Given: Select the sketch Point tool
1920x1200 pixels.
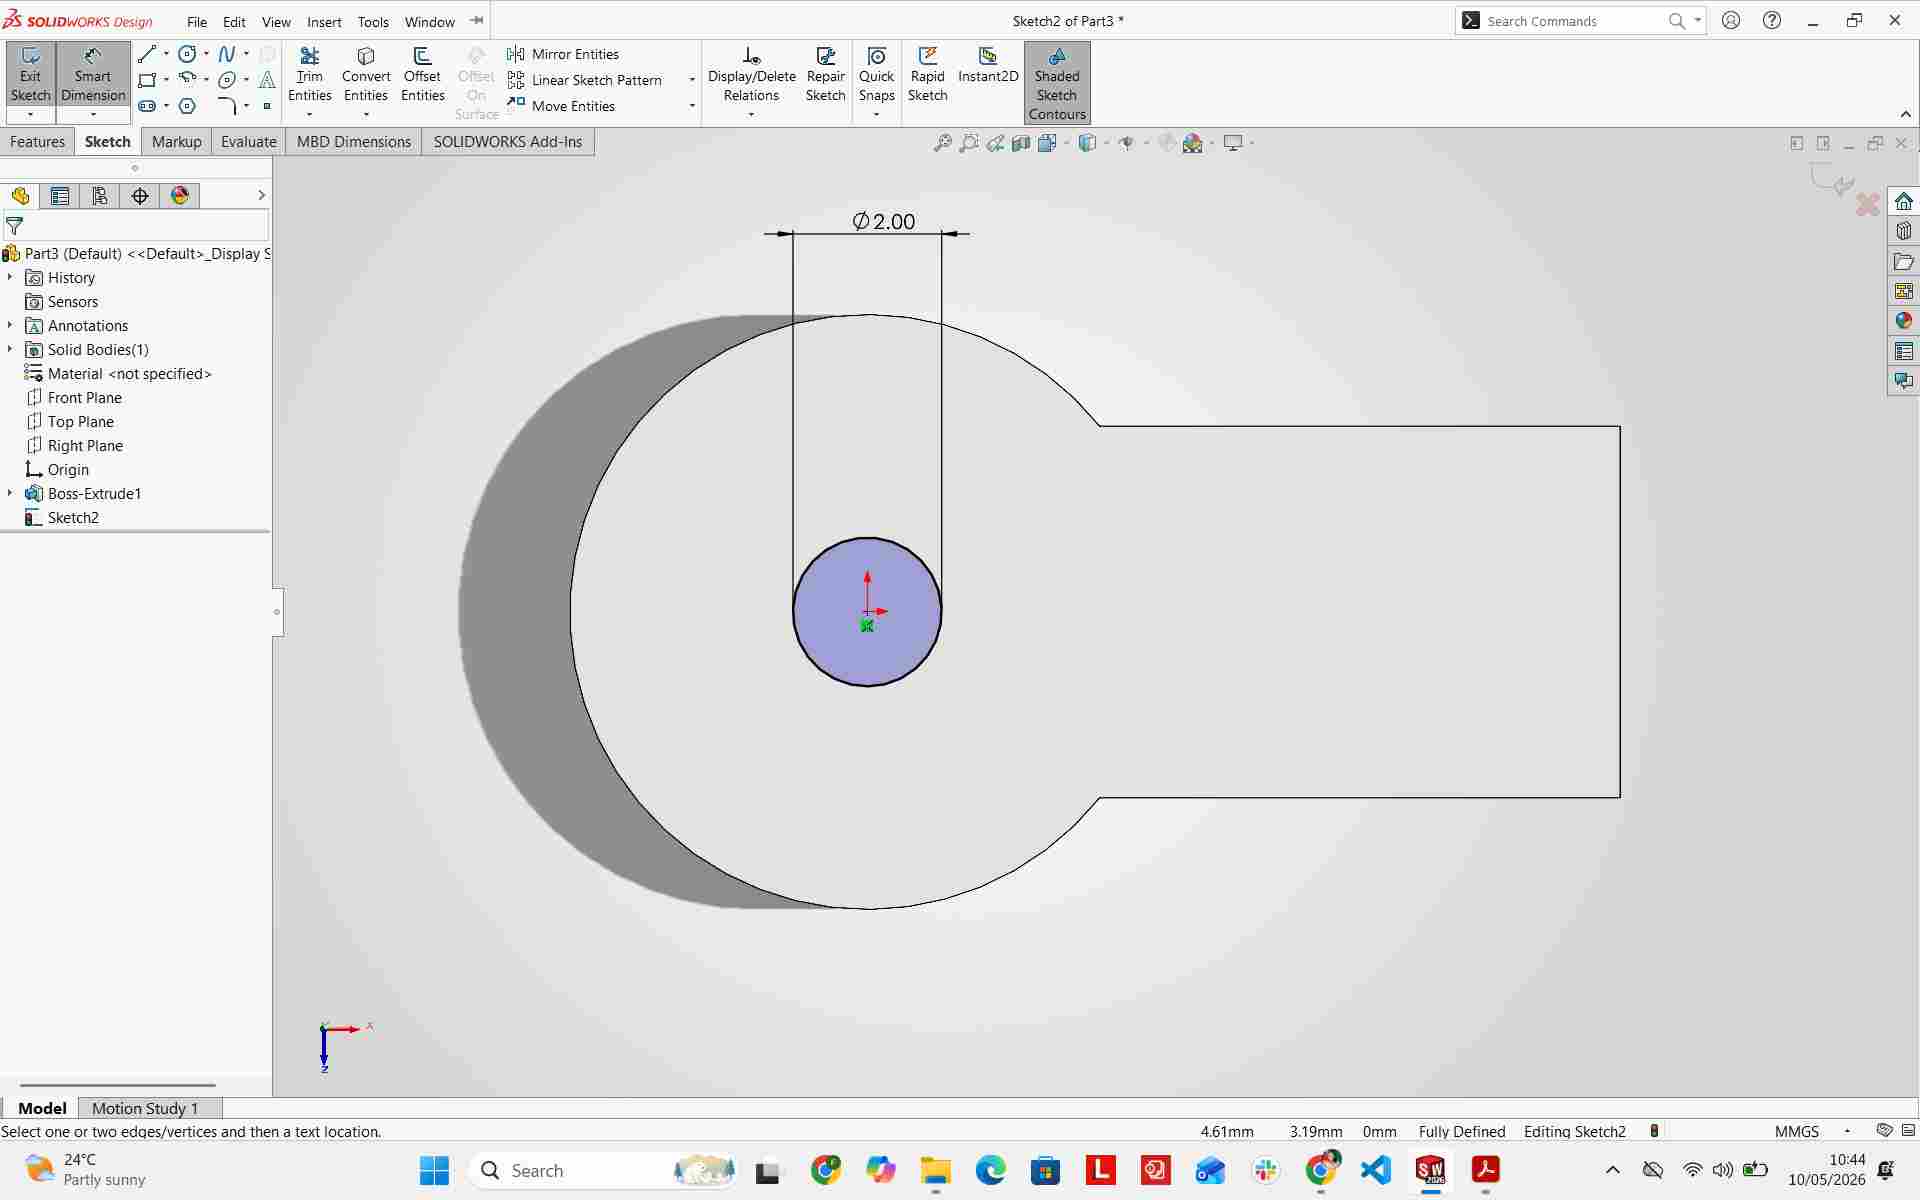Looking at the screenshot, I should 267,106.
